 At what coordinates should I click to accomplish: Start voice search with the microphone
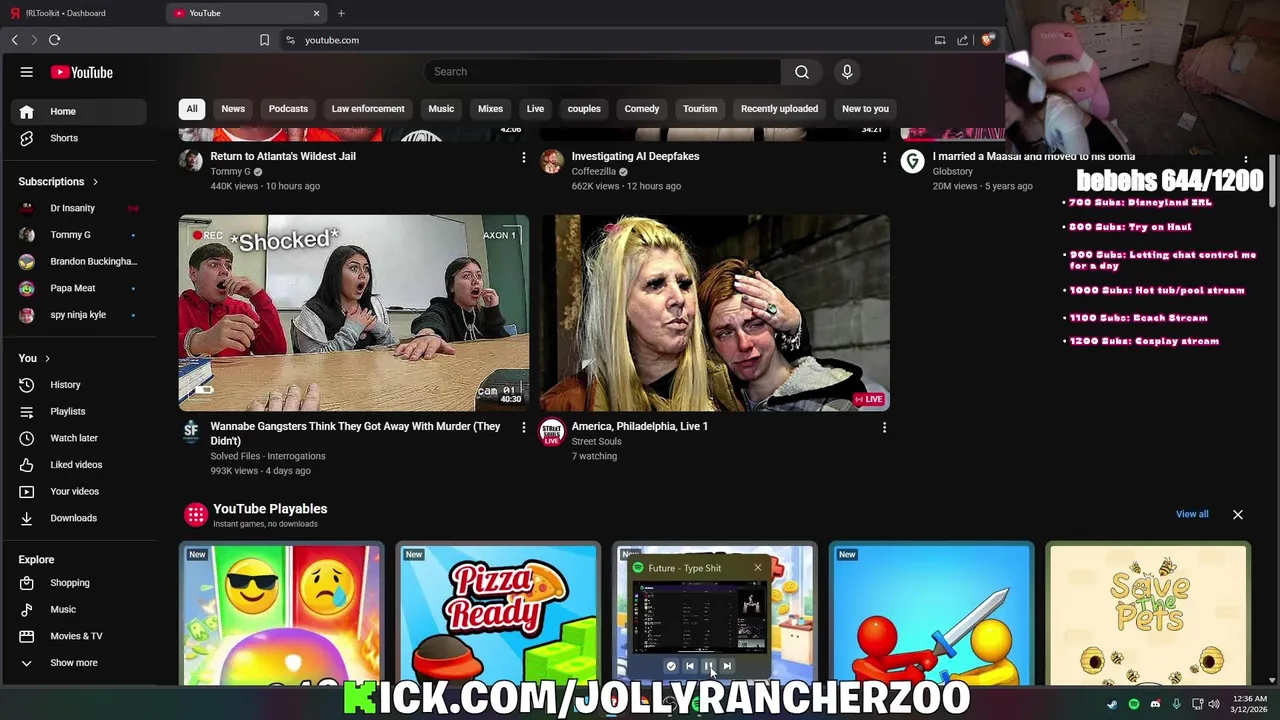tap(847, 72)
